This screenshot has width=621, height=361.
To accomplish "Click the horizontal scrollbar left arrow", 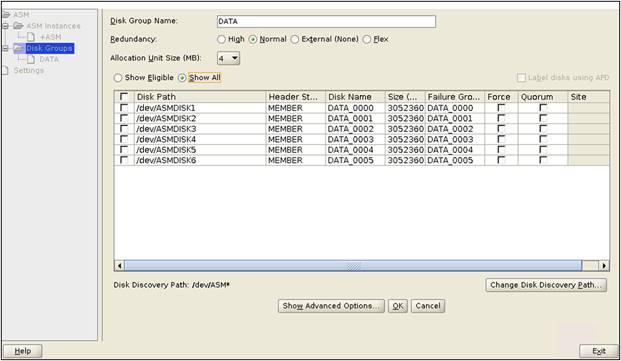I will point(120,266).
